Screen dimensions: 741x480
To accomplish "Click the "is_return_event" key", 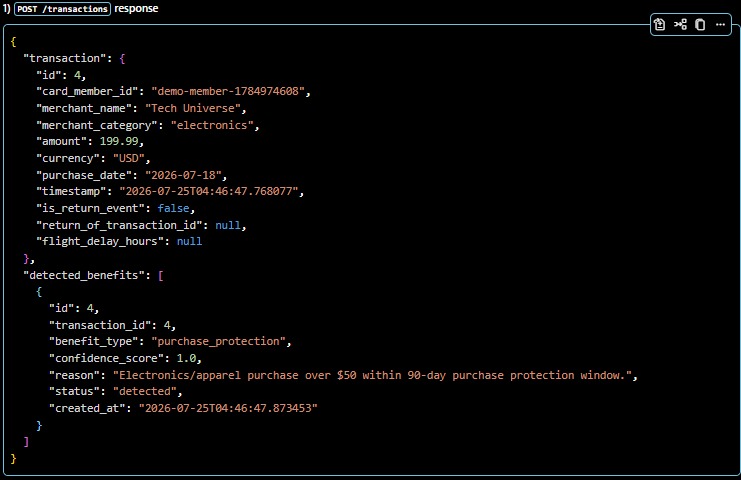I will pyautogui.click(x=90, y=208).
